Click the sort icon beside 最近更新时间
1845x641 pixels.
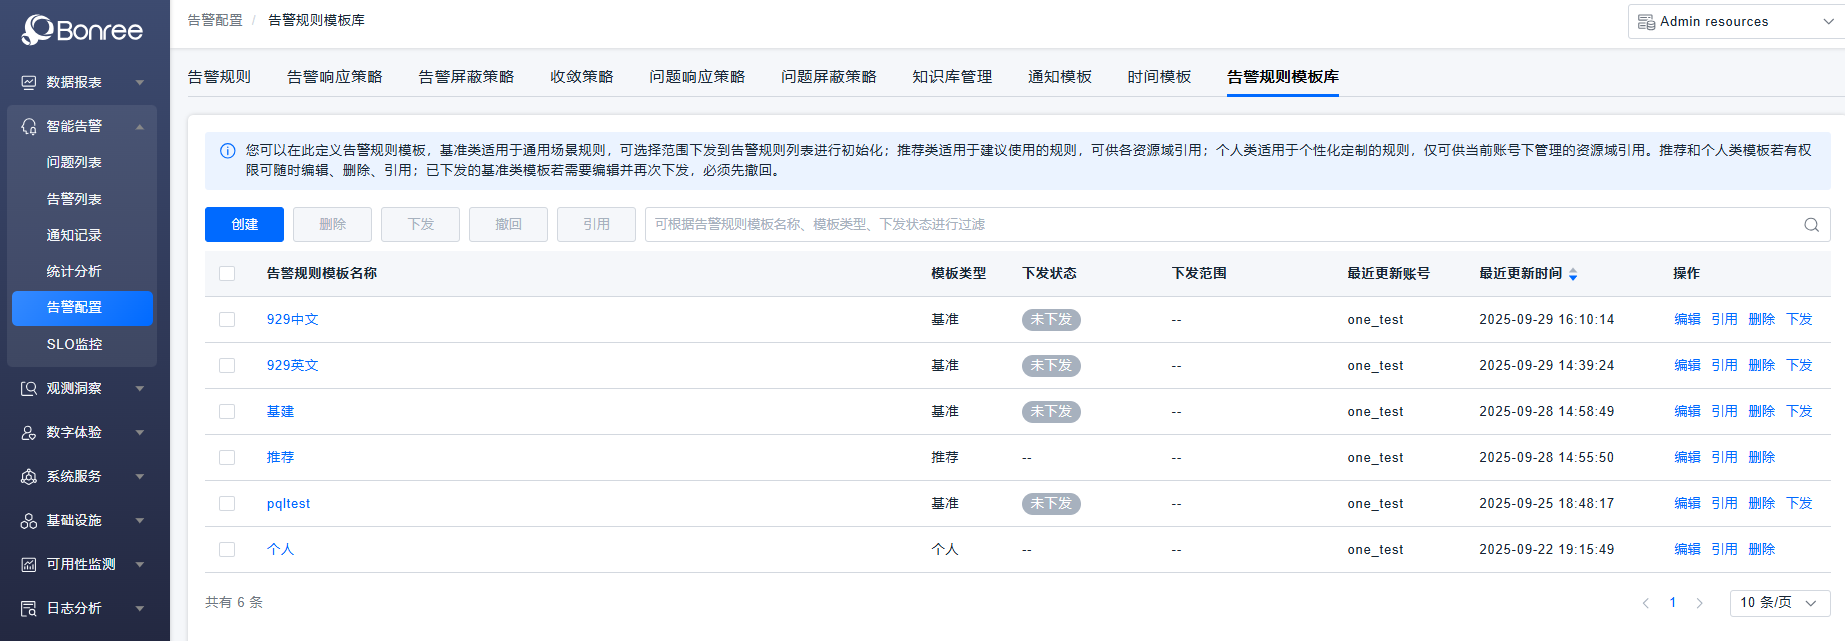1573,274
